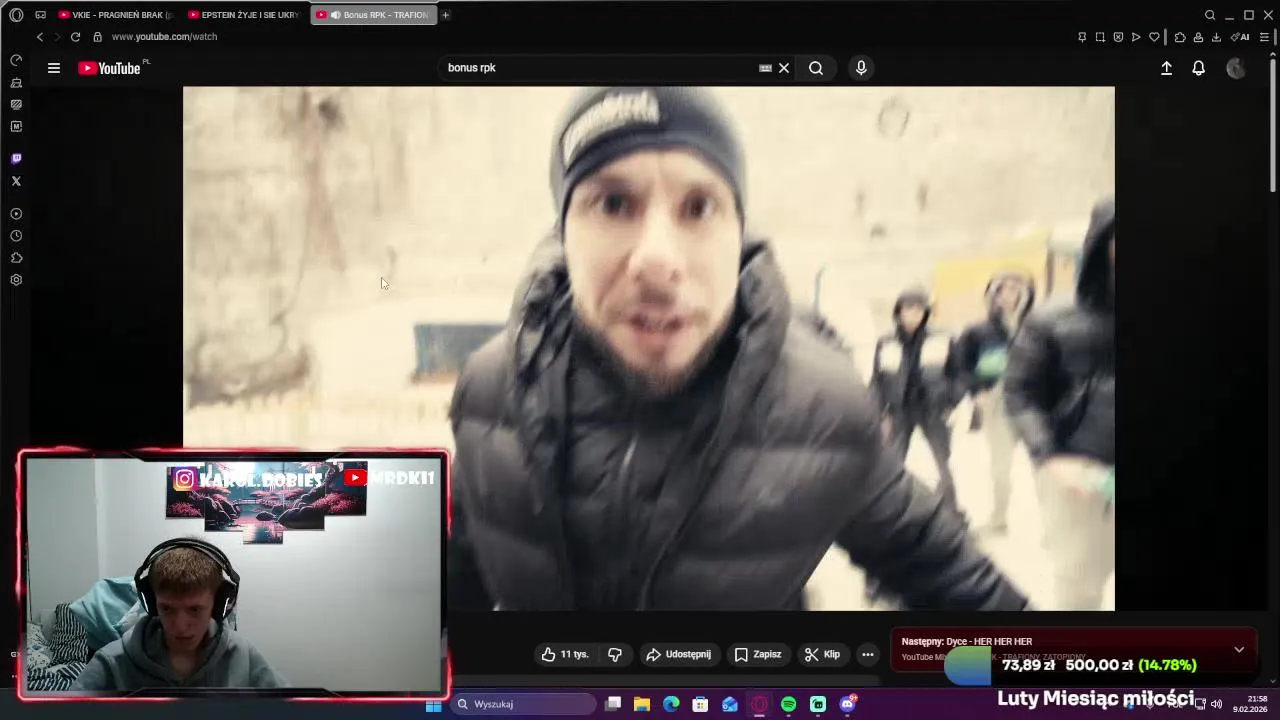Open tab islands workspace icon in tab bar
The width and height of the screenshot is (1280, 720).
(x=40, y=15)
